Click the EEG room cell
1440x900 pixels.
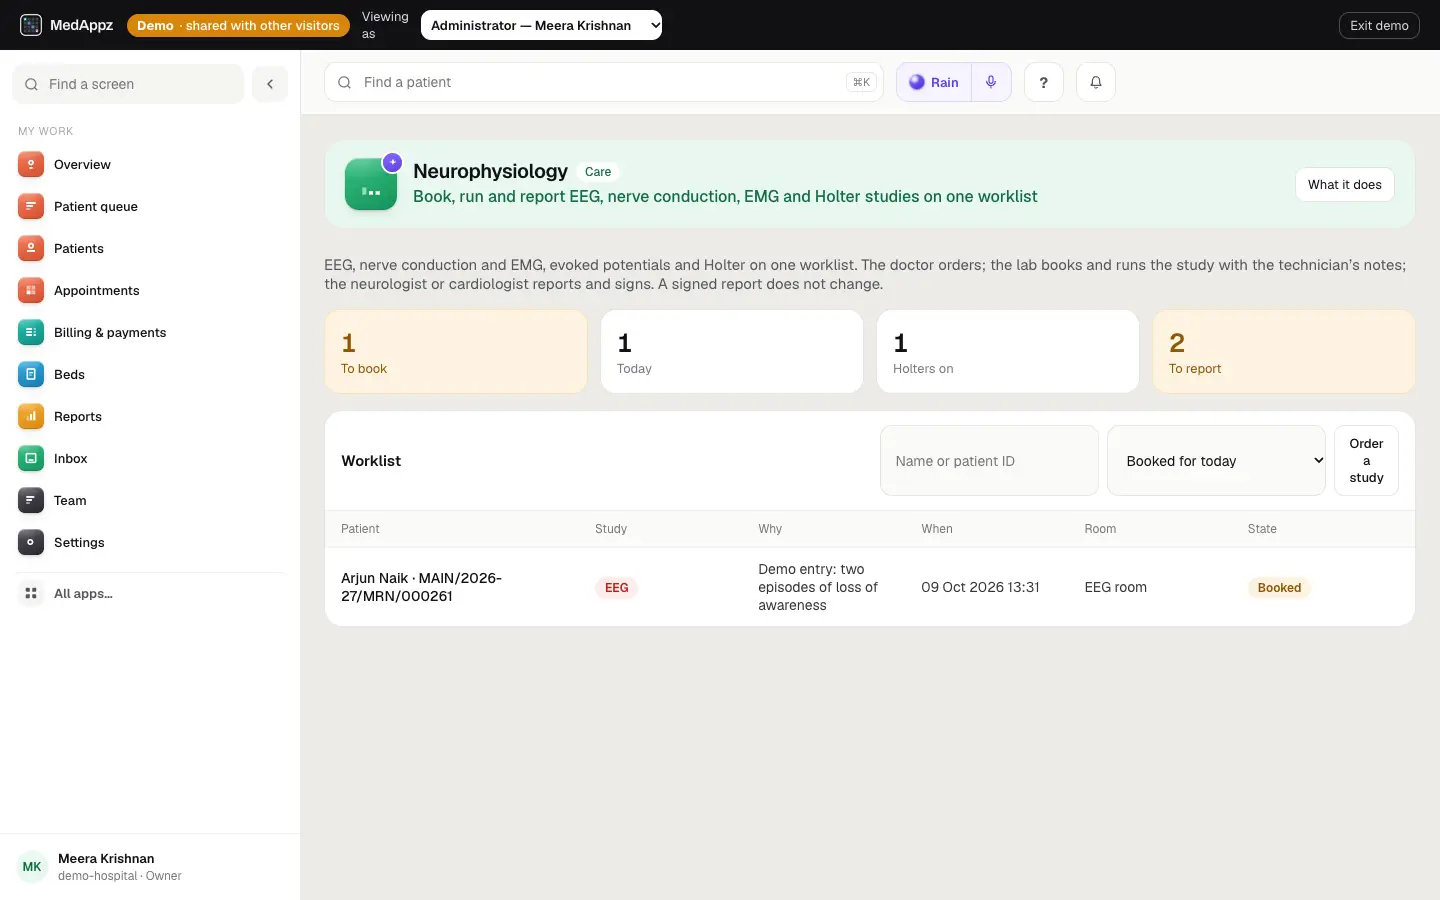point(1115,587)
